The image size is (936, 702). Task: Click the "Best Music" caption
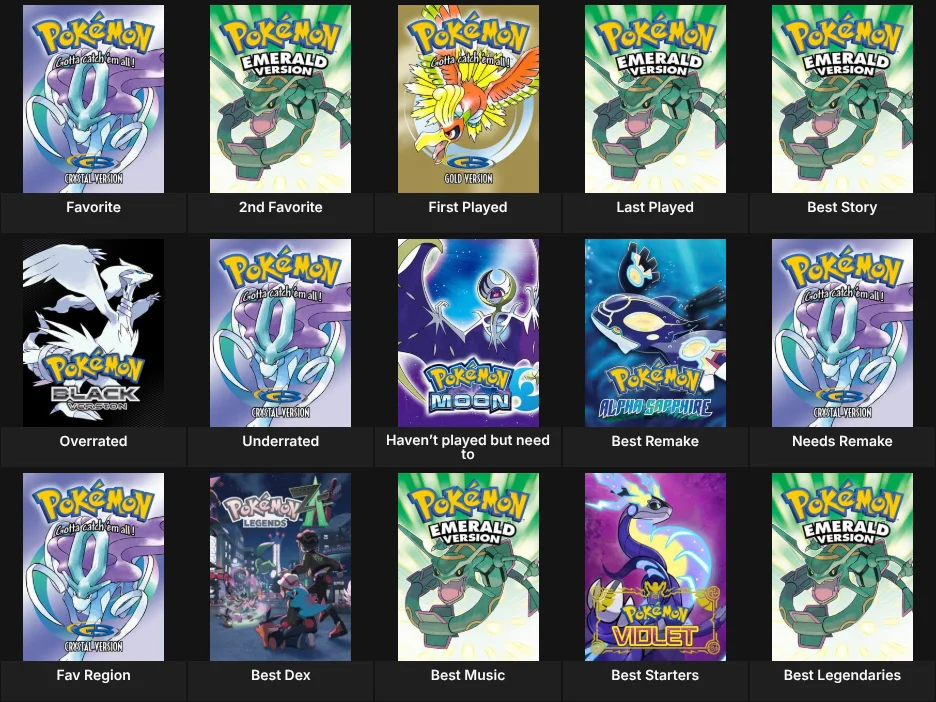click(x=468, y=675)
